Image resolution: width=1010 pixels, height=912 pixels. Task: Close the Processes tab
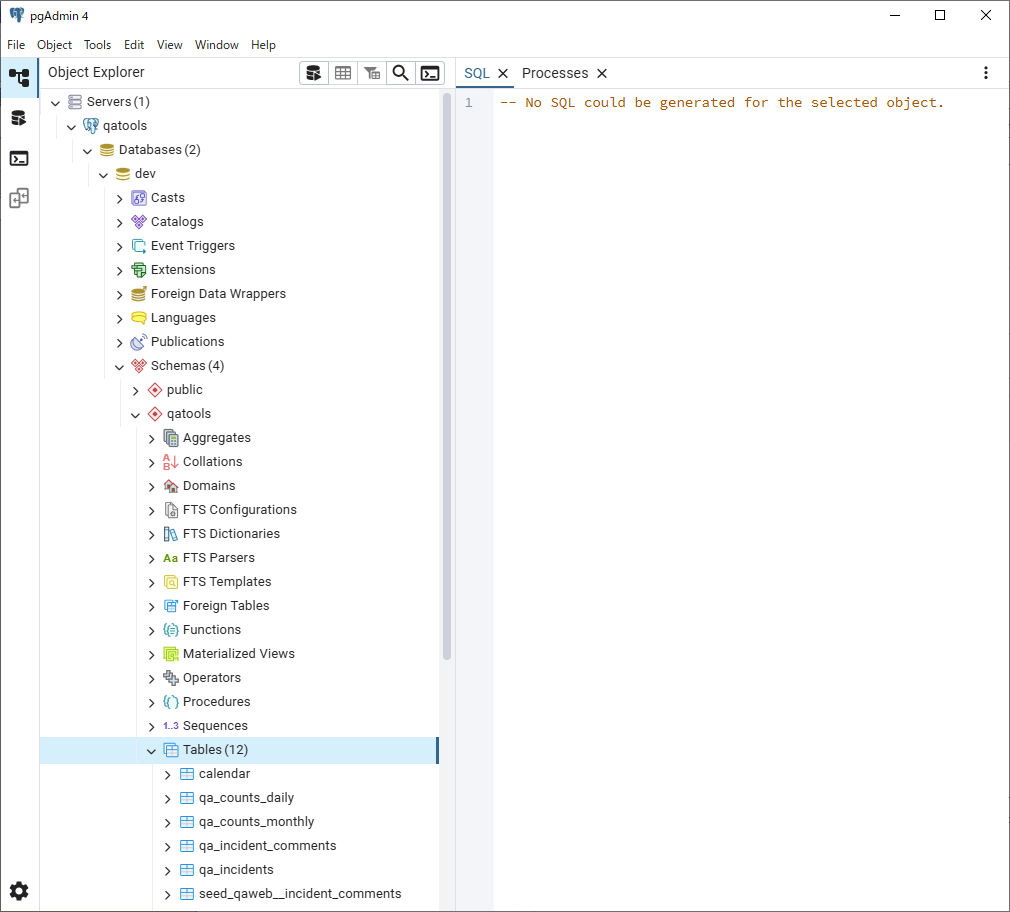tap(602, 73)
